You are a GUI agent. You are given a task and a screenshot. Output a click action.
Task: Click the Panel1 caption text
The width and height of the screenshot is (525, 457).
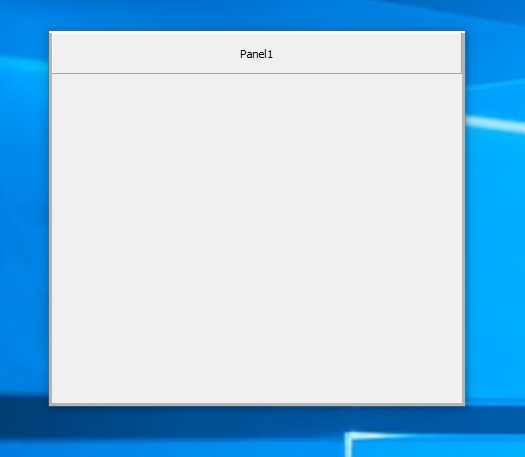coord(256,54)
